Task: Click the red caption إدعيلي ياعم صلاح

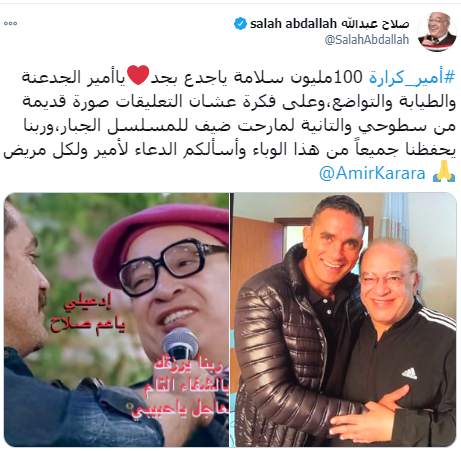Action: (88, 313)
